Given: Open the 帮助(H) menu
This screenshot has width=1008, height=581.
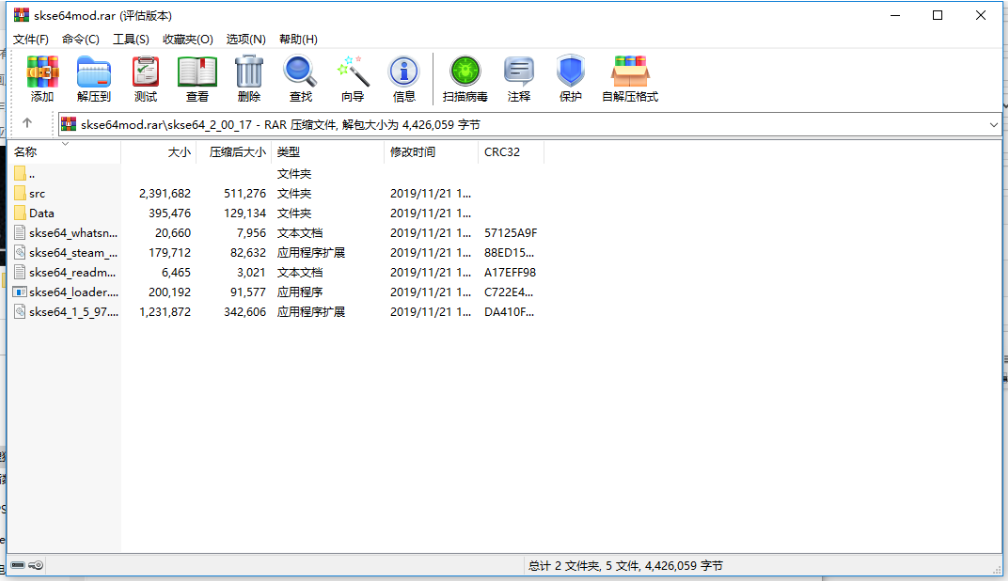Looking at the screenshot, I should click(295, 39).
